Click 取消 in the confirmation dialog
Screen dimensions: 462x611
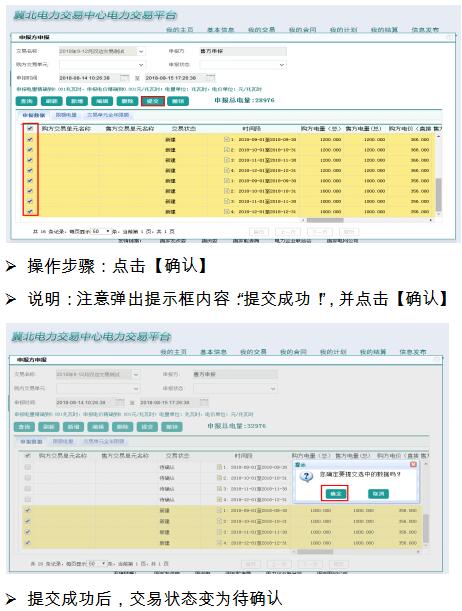click(x=378, y=494)
